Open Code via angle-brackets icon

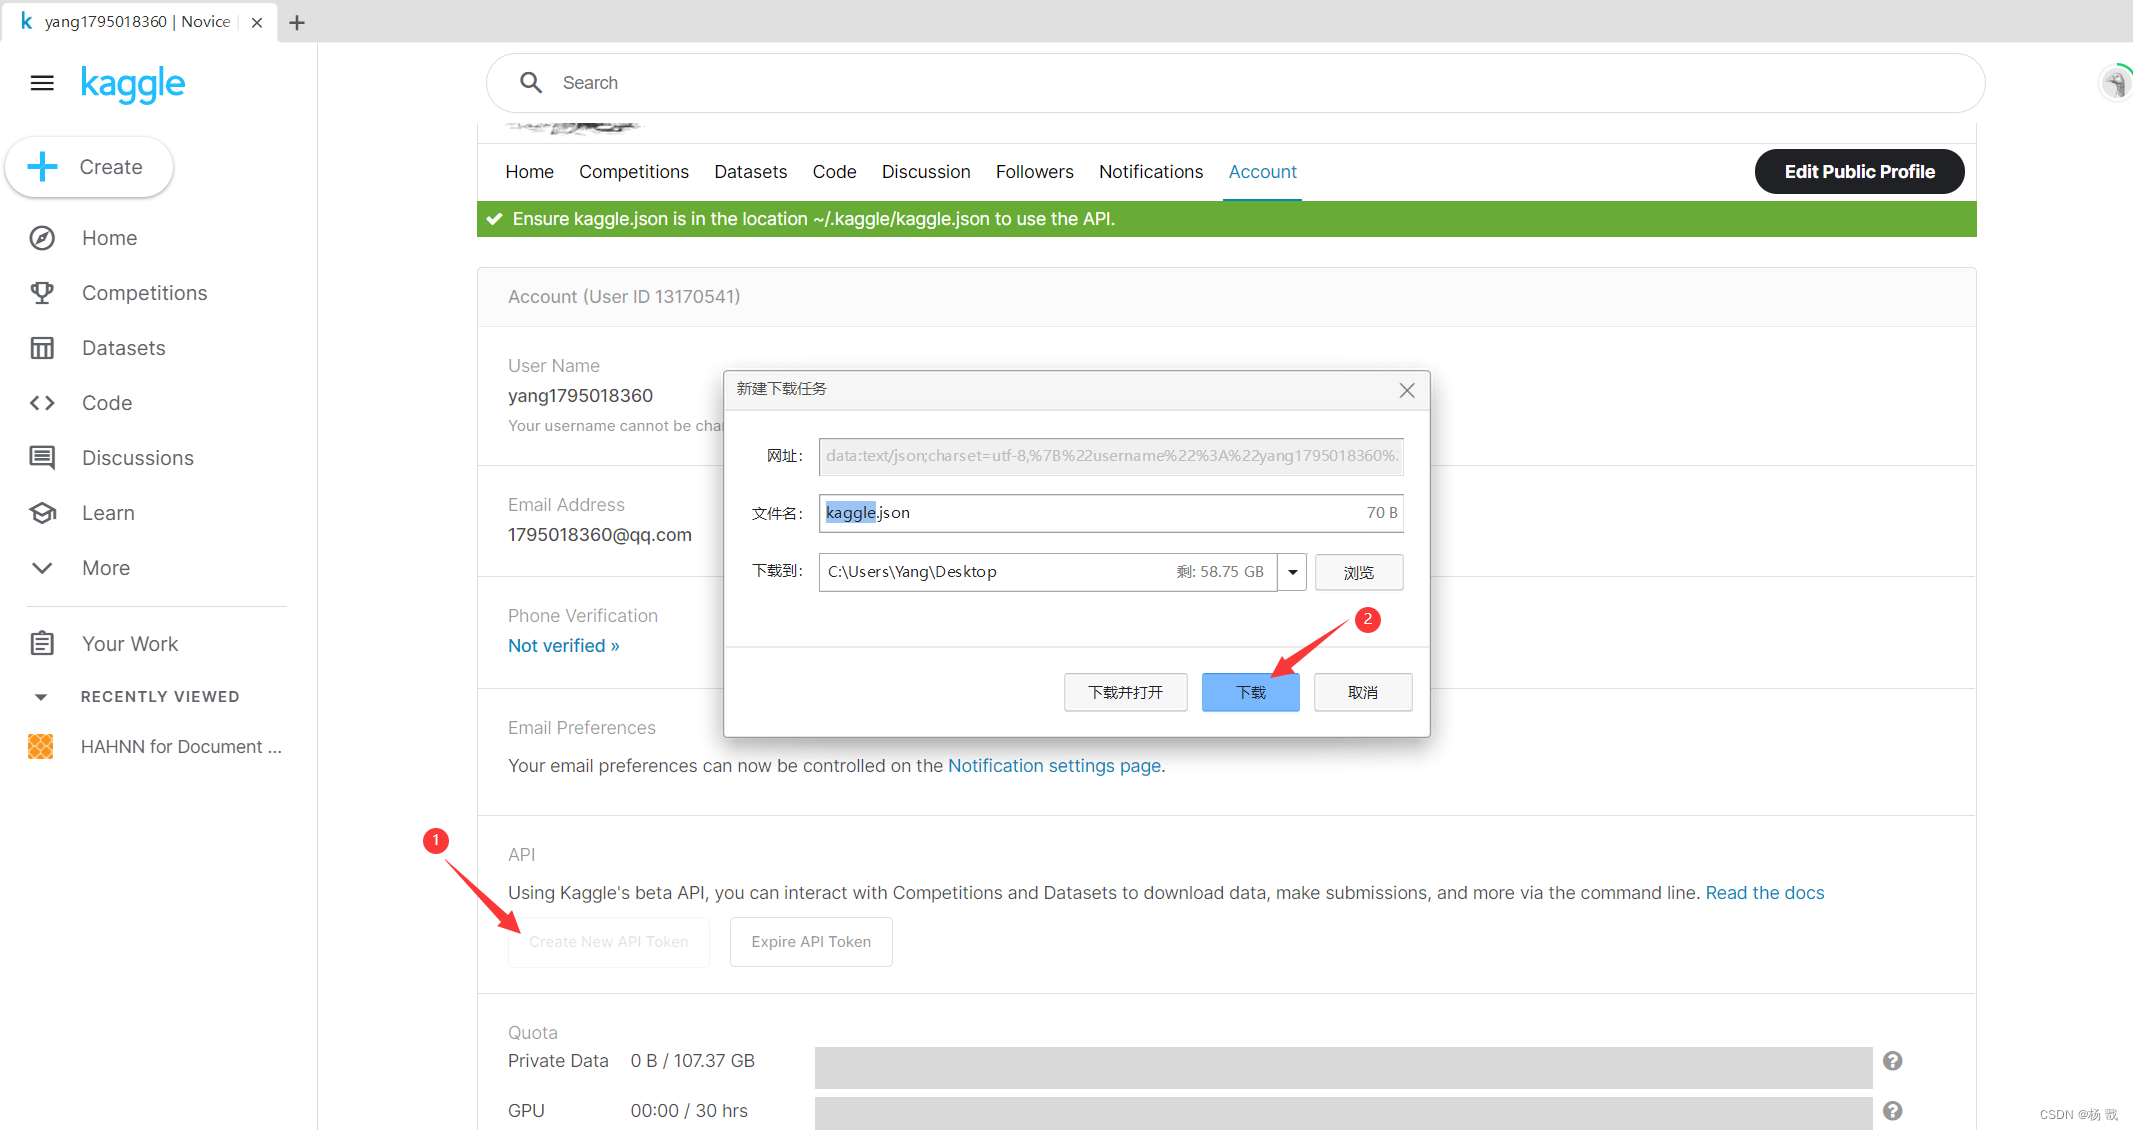pyautogui.click(x=42, y=403)
